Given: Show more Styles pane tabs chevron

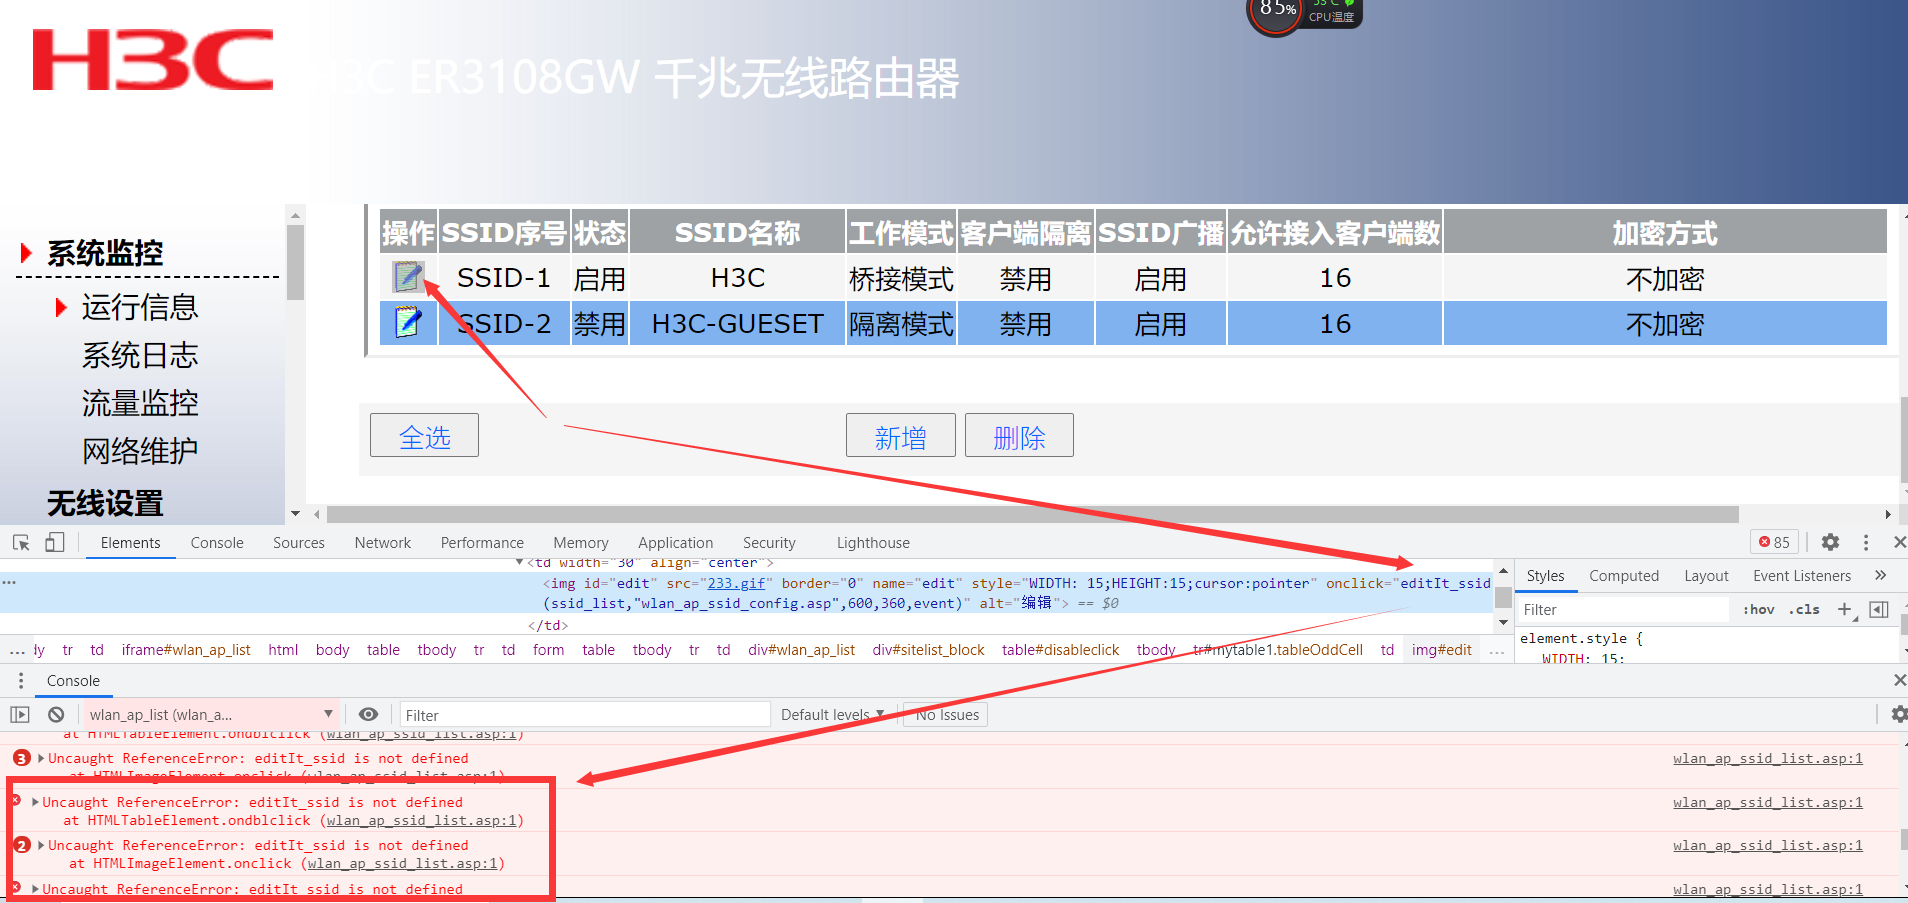Looking at the screenshot, I should [x=1880, y=575].
